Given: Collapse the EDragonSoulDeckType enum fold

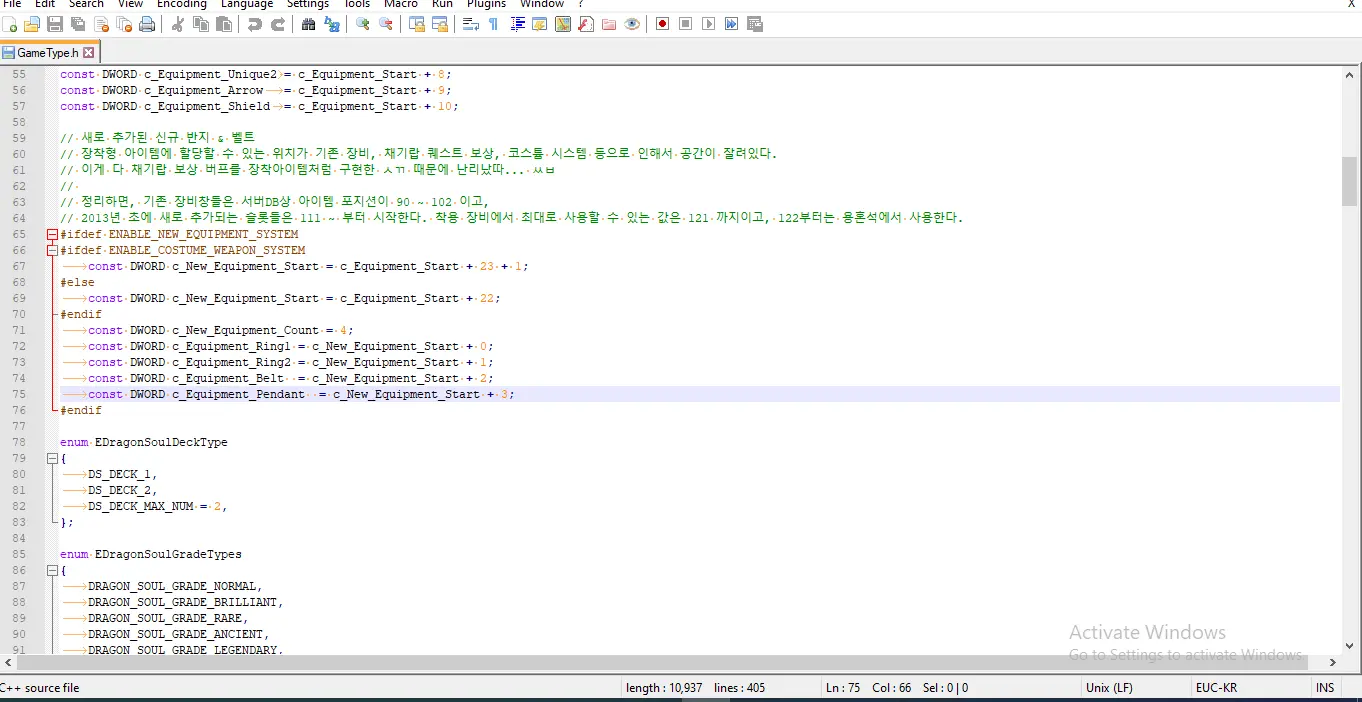Looking at the screenshot, I should [51, 458].
